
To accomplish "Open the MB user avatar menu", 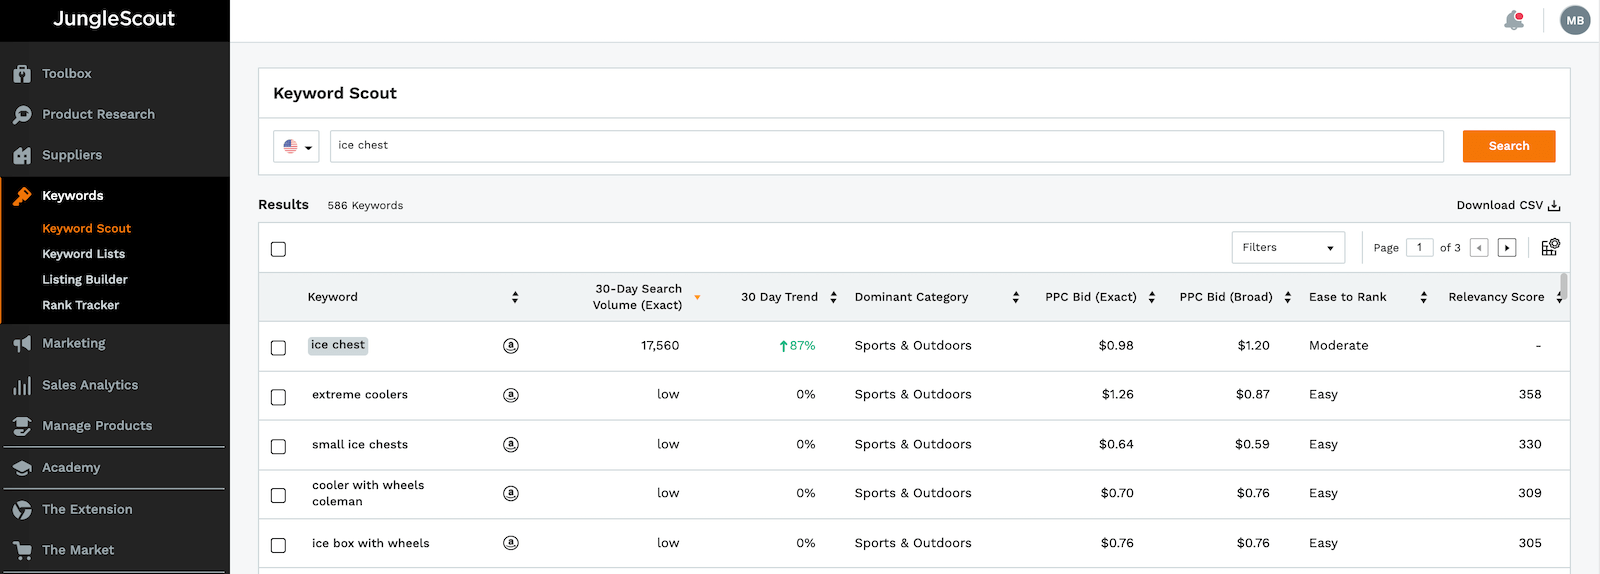I will pos(1575,20).
